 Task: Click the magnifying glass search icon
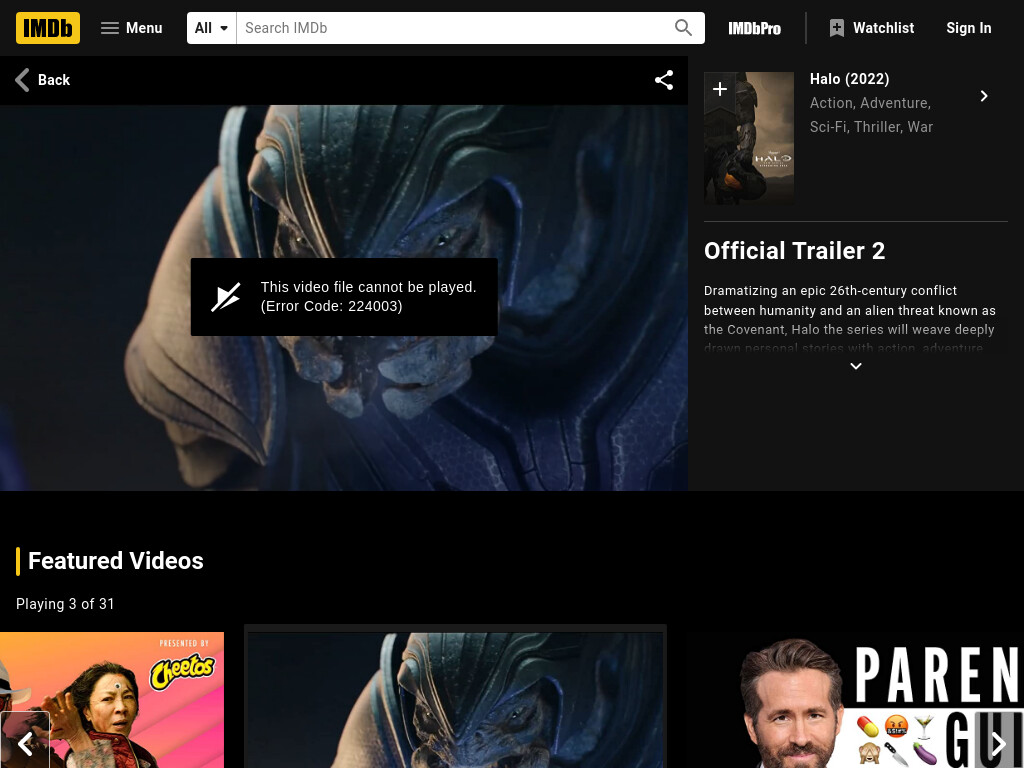[683, 28]
